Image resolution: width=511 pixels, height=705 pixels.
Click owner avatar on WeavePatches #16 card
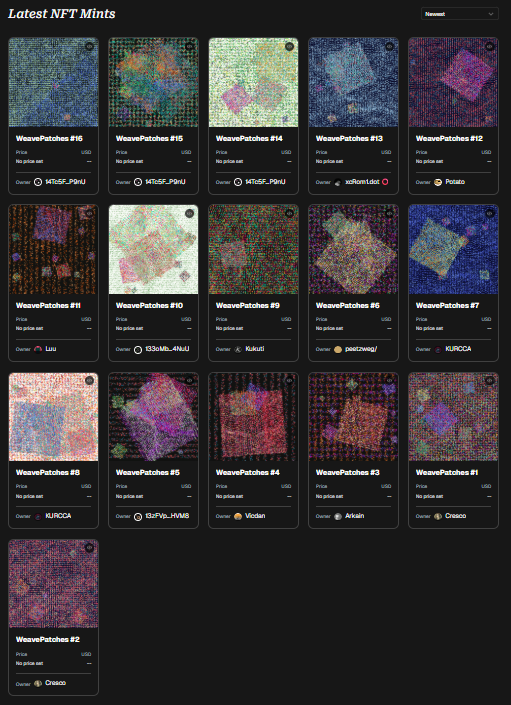[x=38, y=182]
